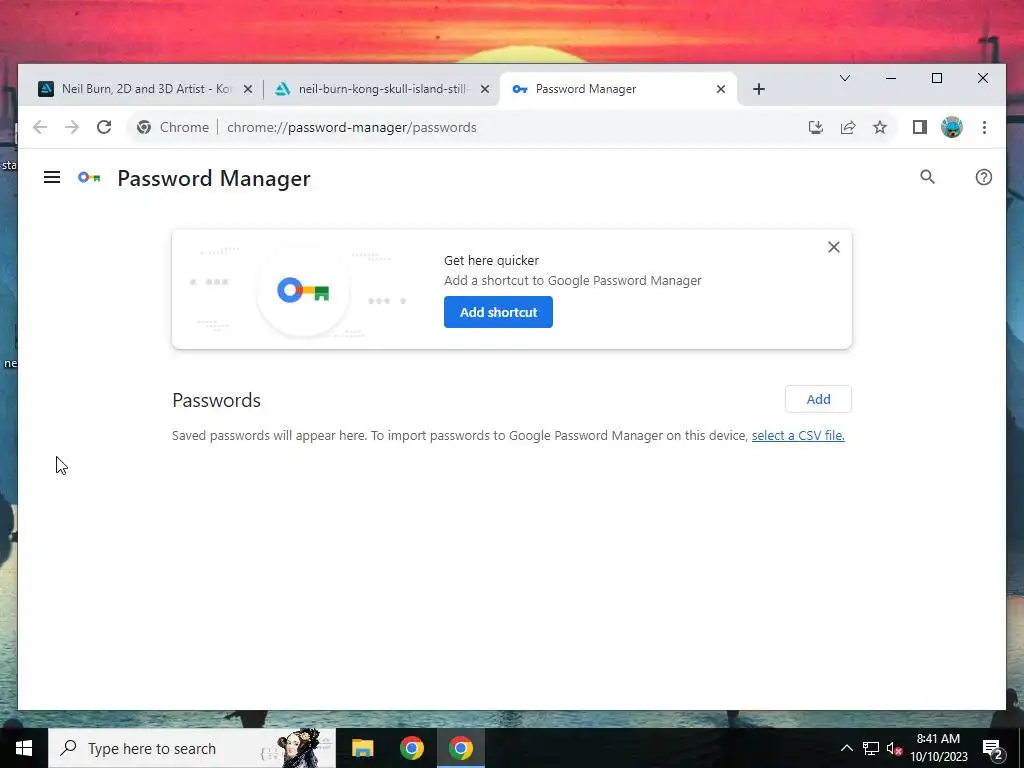Close the neil-burn-kong-skull-island tab
Image resolution: width=1024 pixels, height=768 pixels.
(x=485, y=89)
